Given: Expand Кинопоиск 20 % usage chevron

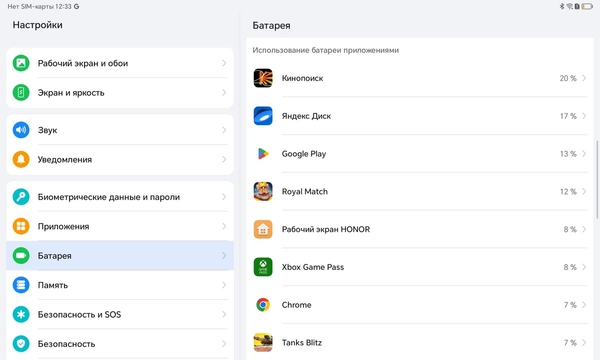Looking at the screenshot, I should (x=584, y=78).
